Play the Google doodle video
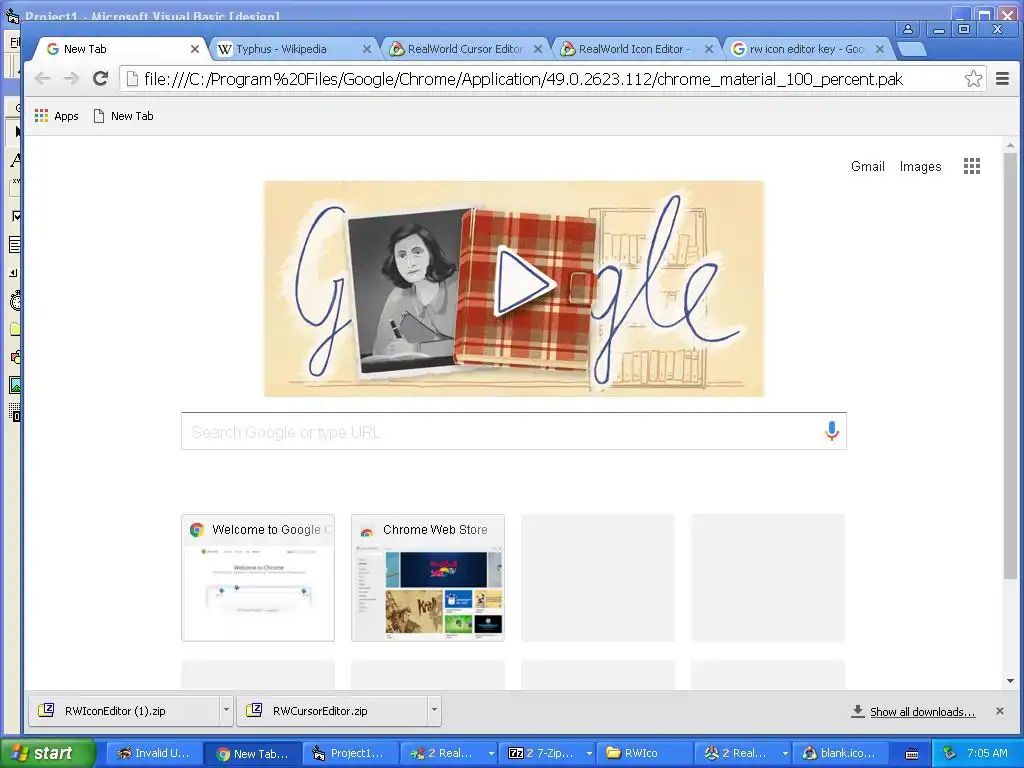Screen dimensions: 1024x768 [x=524, y=283]
